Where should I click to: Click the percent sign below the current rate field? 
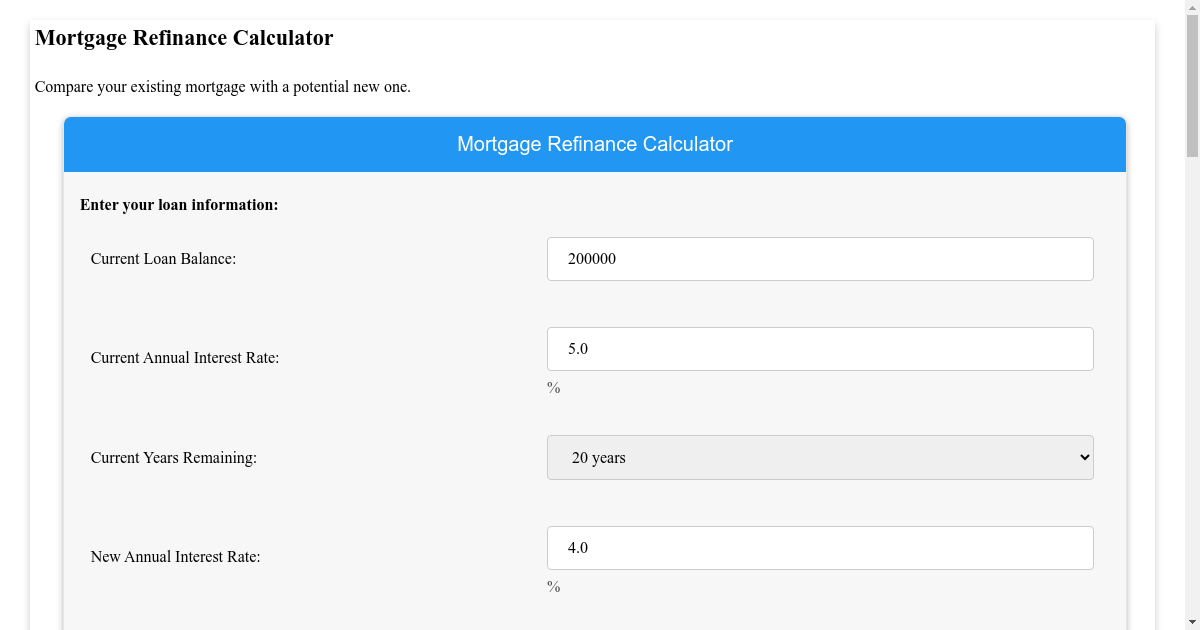[x=554, y=388]
